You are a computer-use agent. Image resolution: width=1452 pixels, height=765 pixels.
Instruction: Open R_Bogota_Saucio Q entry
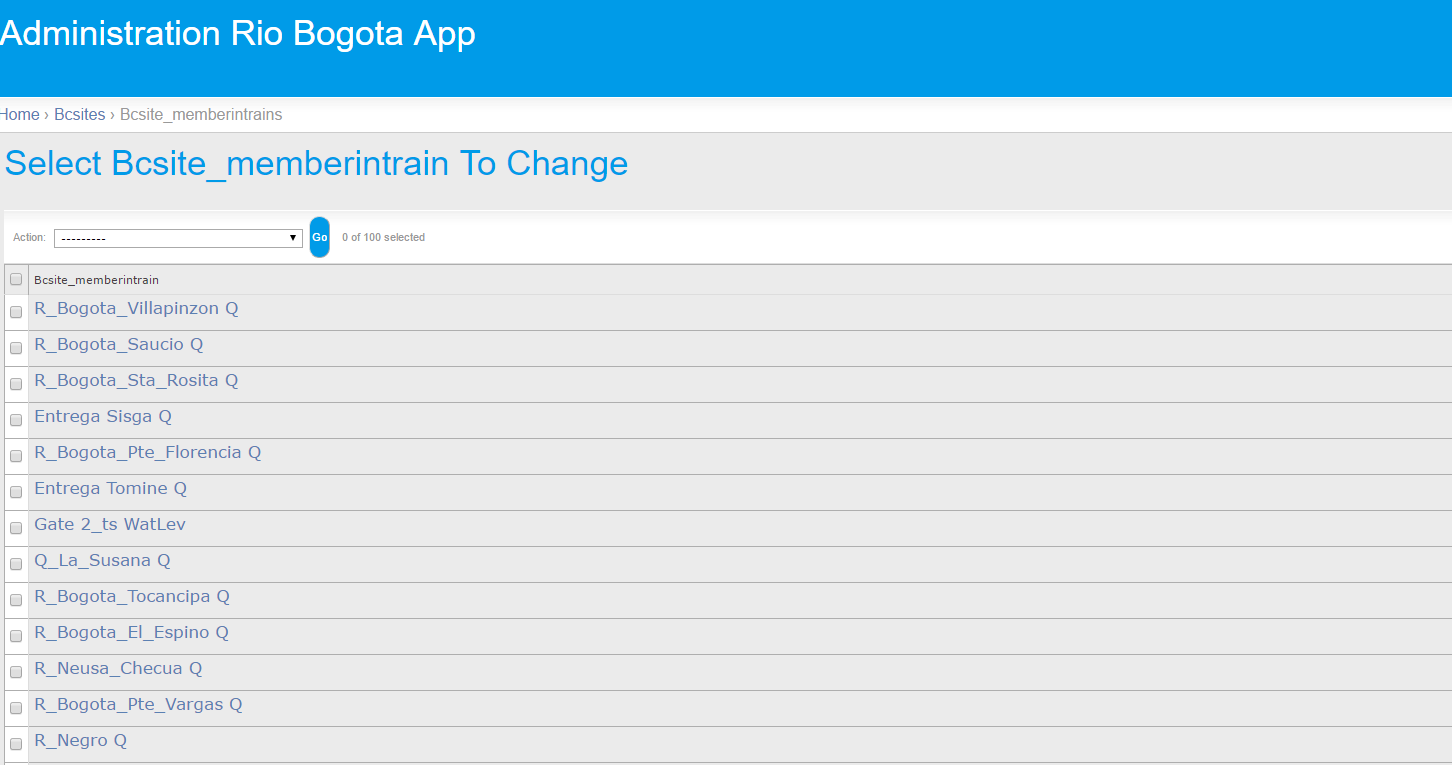pos(119,345)
